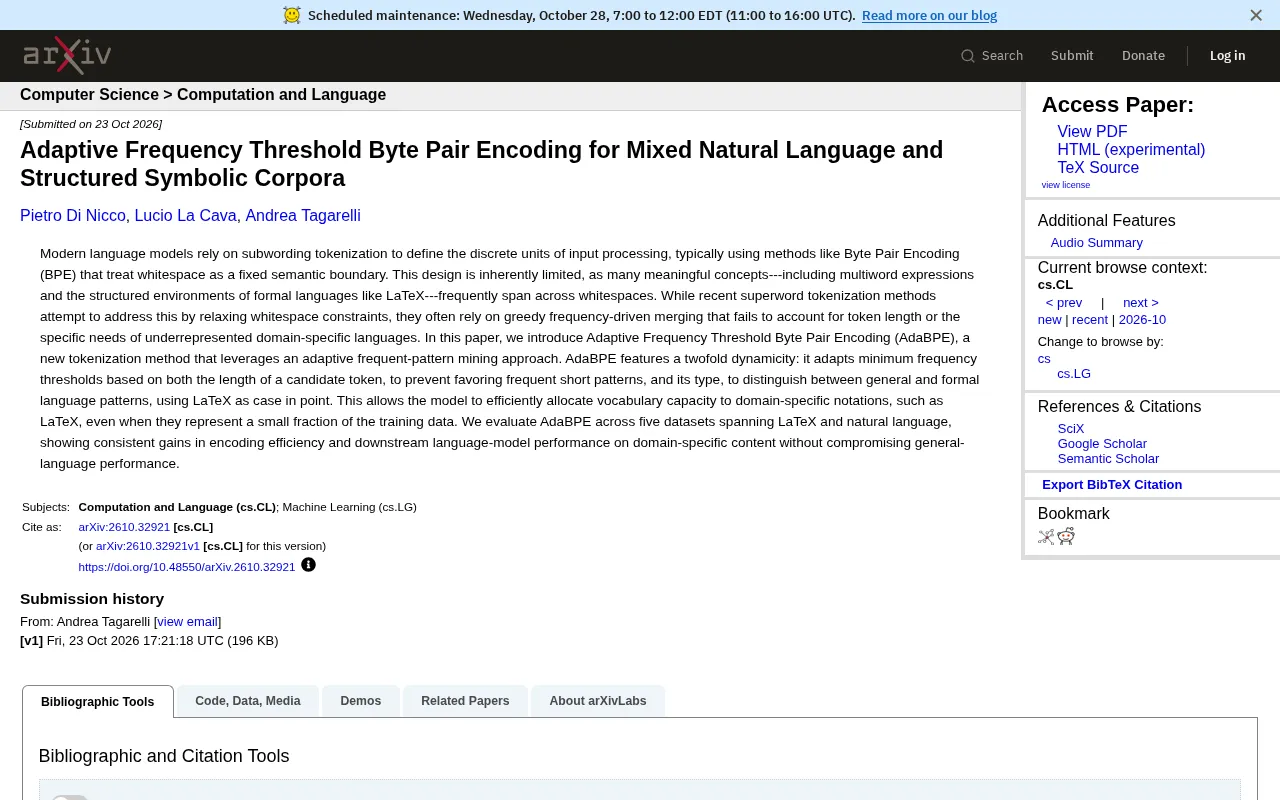This screenshot has width=1280, height=800.
Task: Bookmark paper with BibSonomy icon
Action: [x=1046, y=536]
